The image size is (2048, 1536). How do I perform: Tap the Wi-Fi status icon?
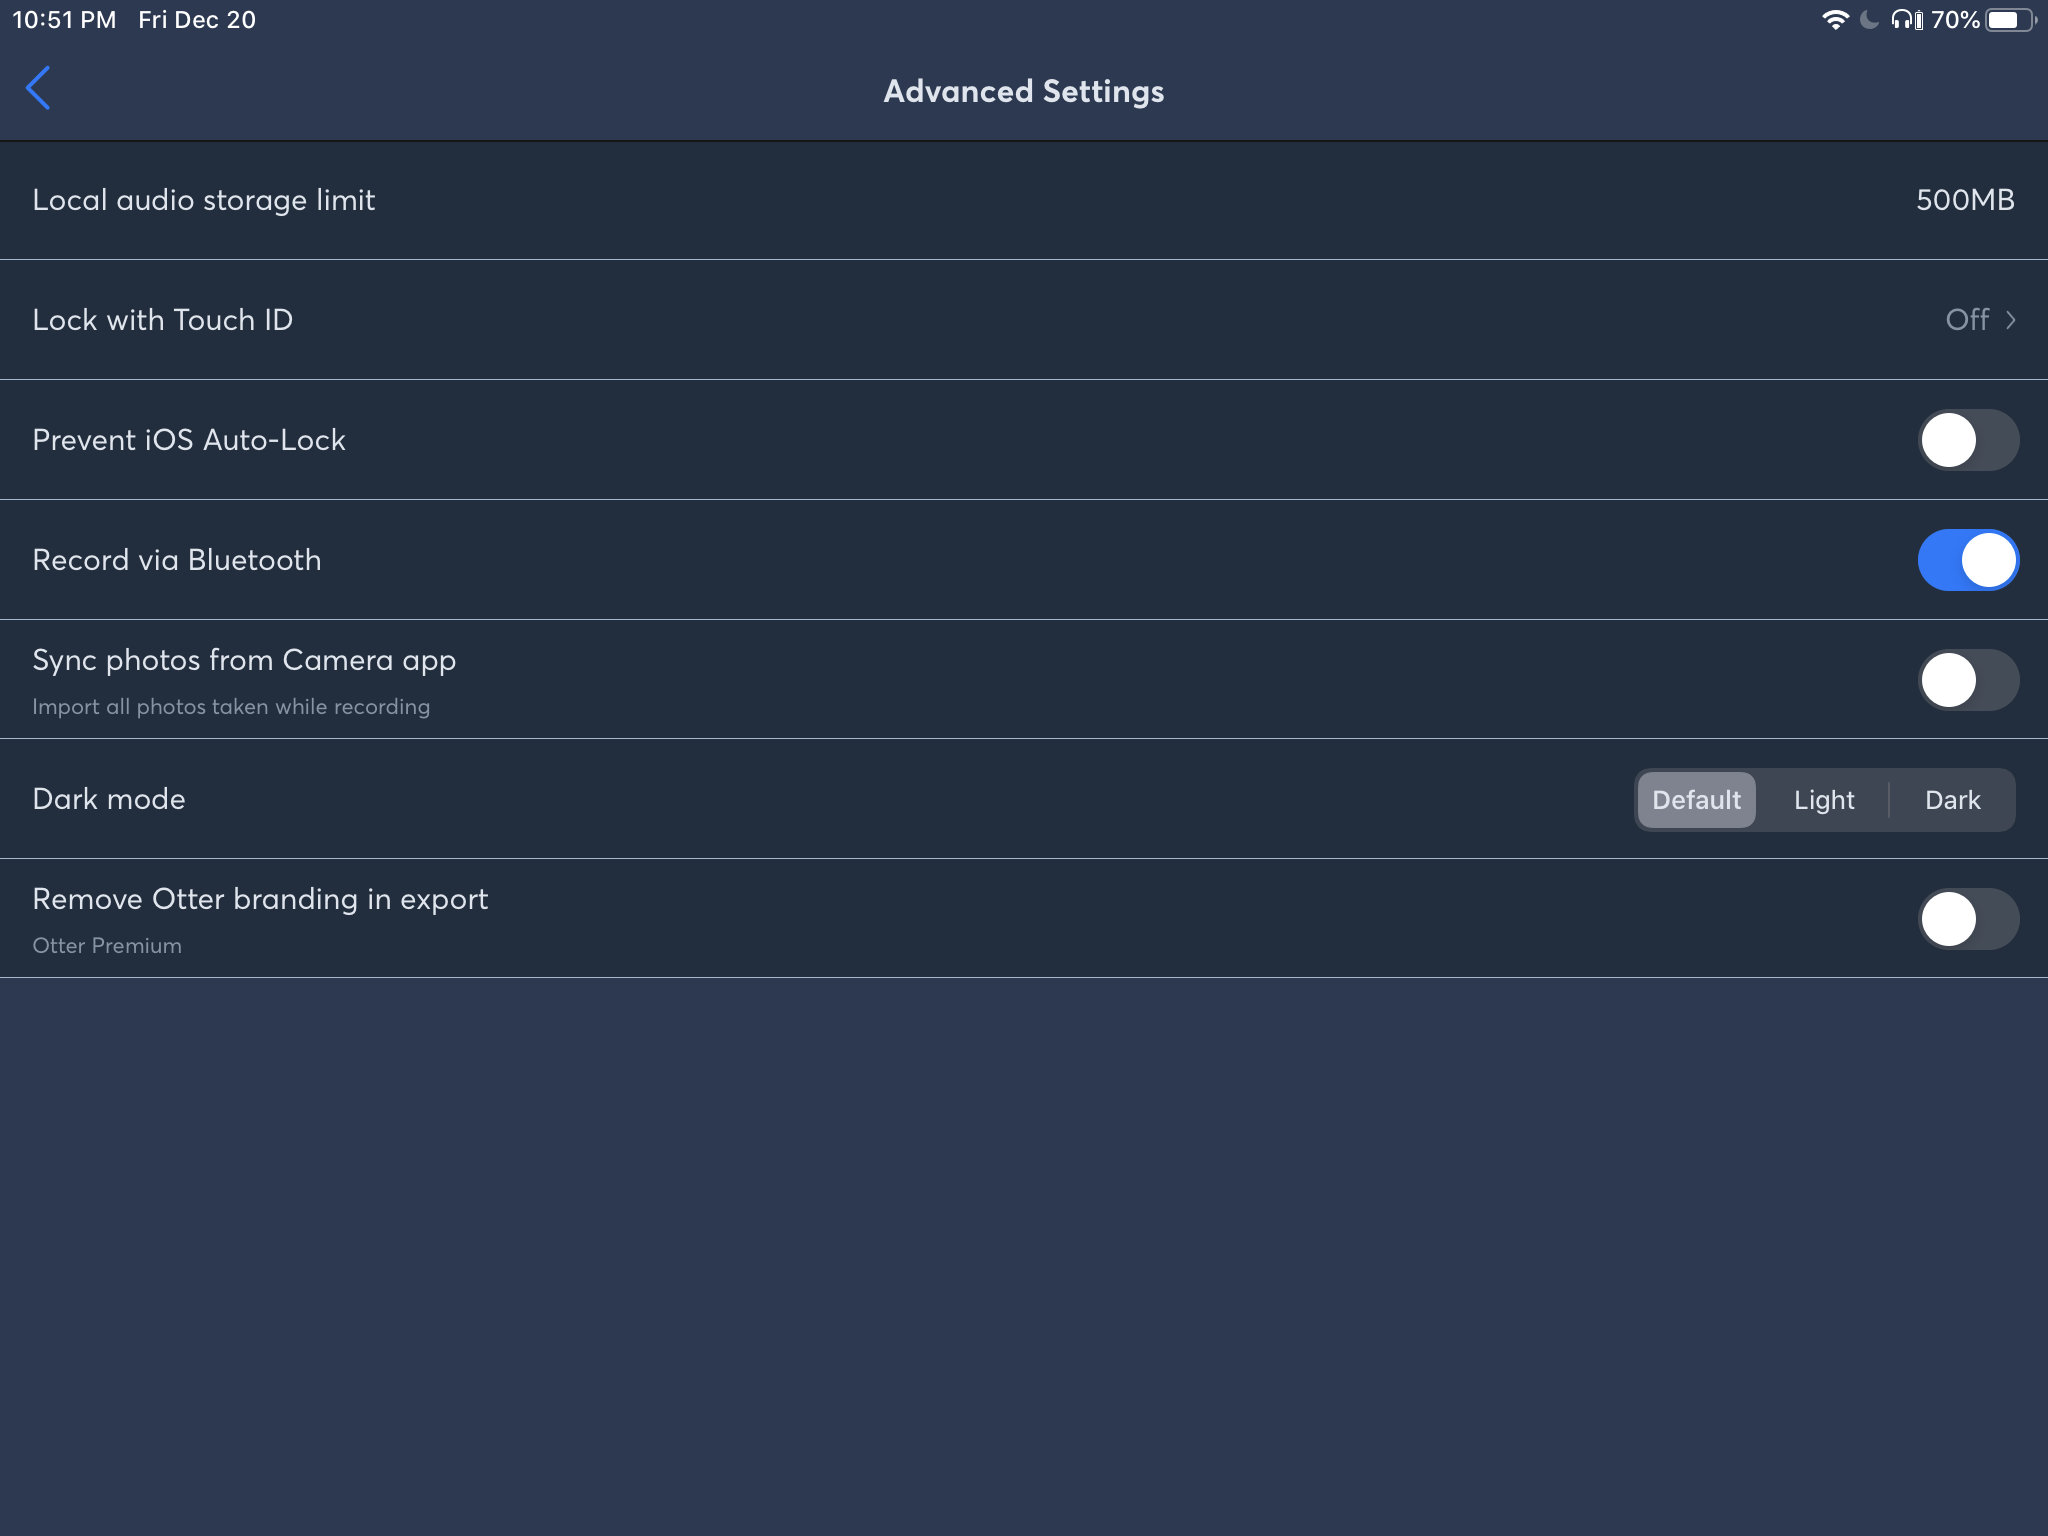click(1835, 20)
